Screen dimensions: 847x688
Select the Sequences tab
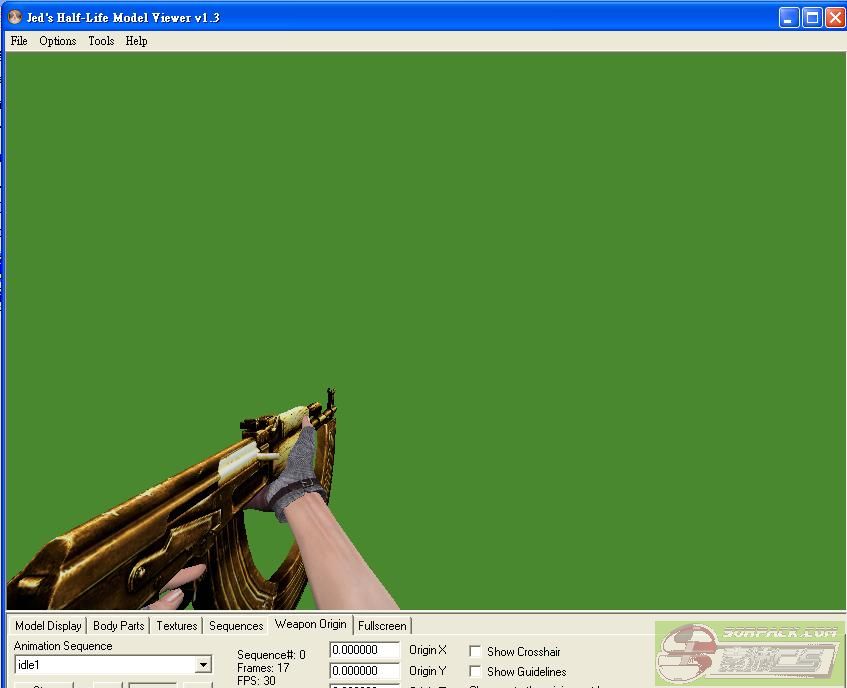coord(236,626)
